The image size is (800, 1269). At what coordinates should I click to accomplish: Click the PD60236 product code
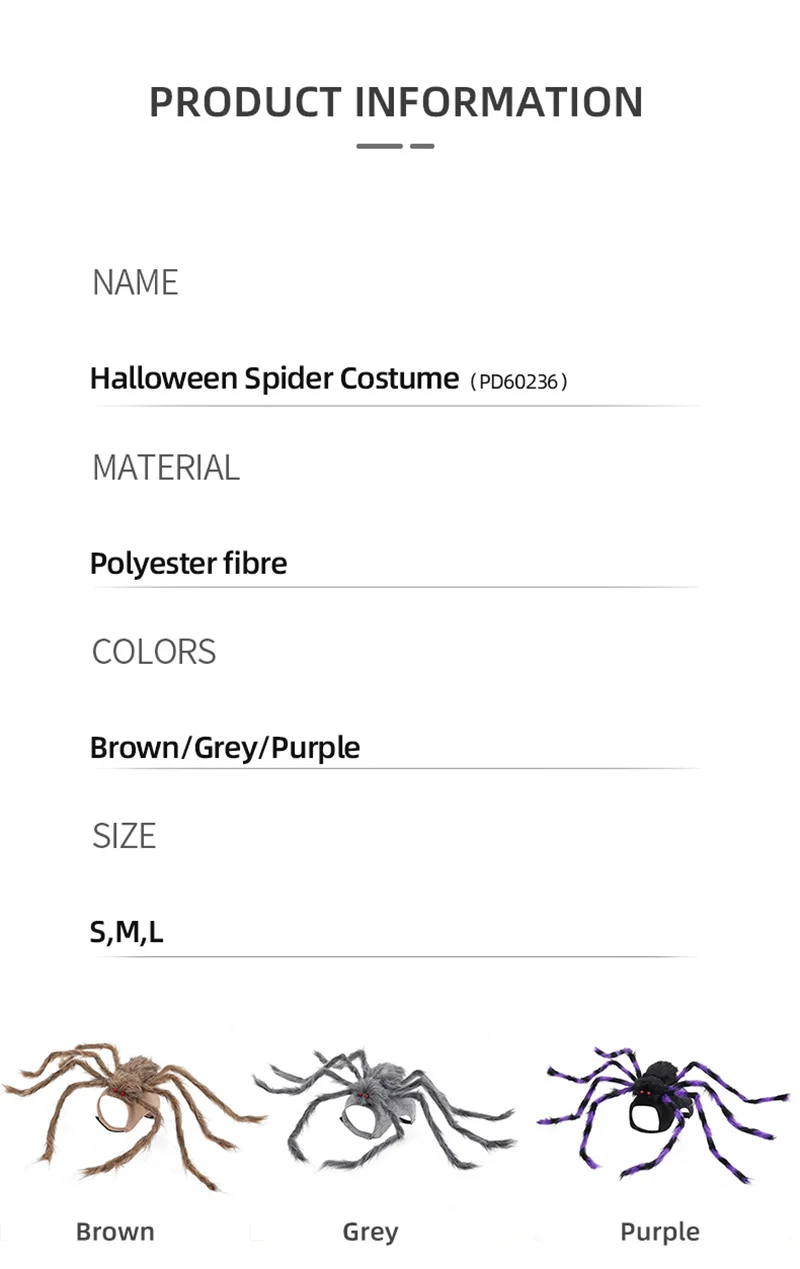pos(518,381)
